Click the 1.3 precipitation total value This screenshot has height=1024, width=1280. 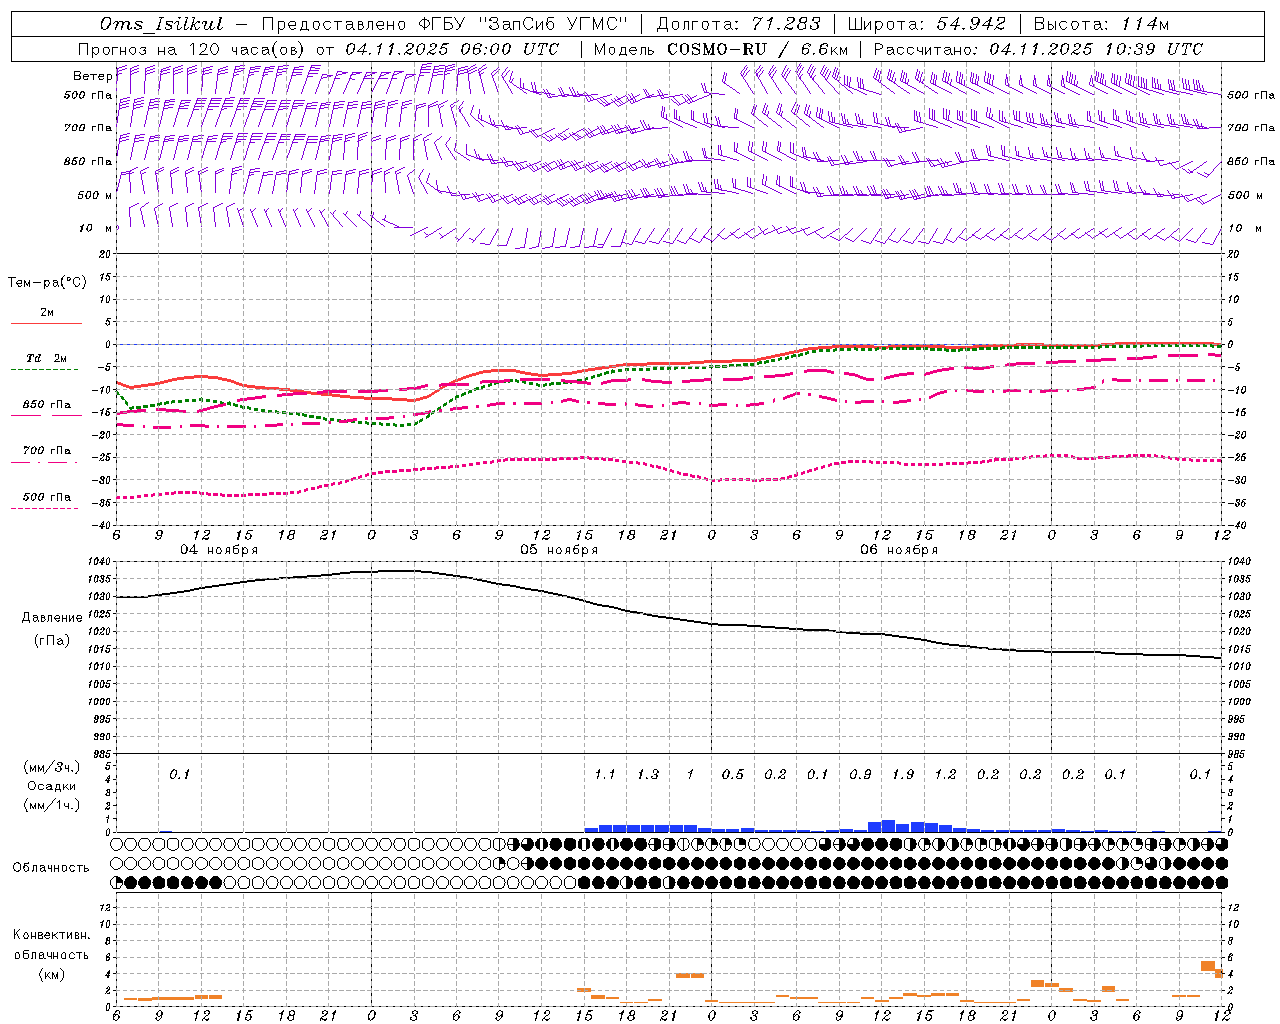[x=648, y=774]
